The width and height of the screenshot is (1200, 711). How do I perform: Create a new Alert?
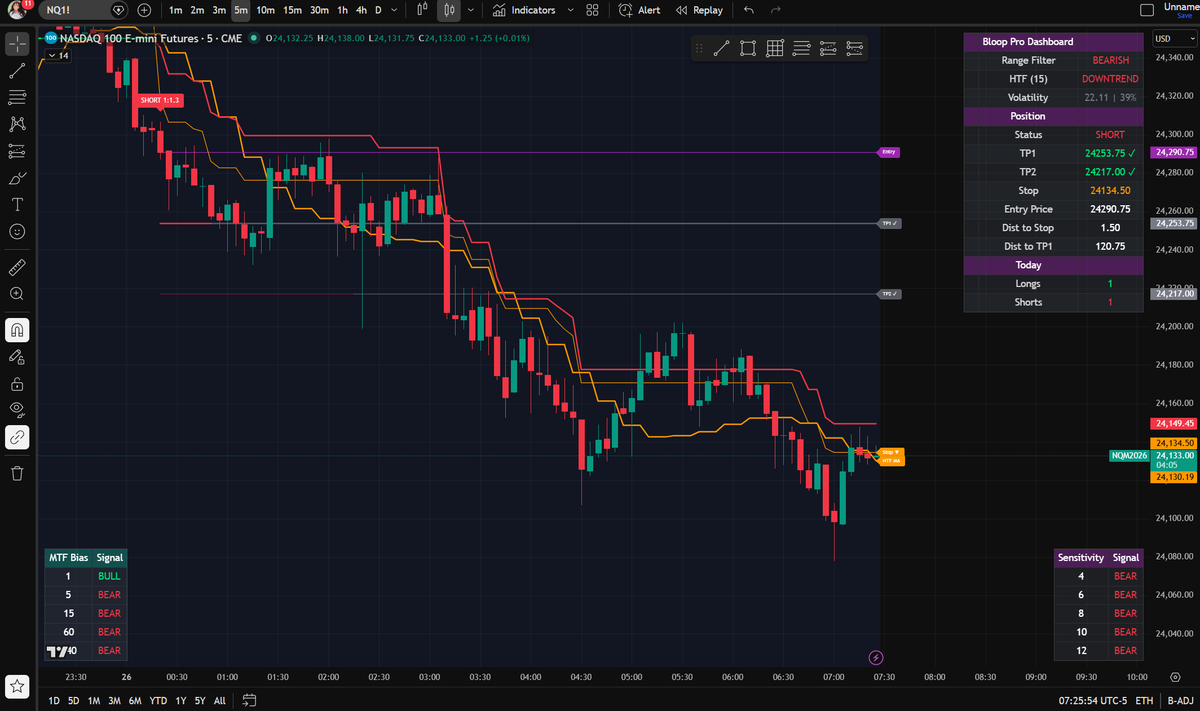(x=639, y=10)
